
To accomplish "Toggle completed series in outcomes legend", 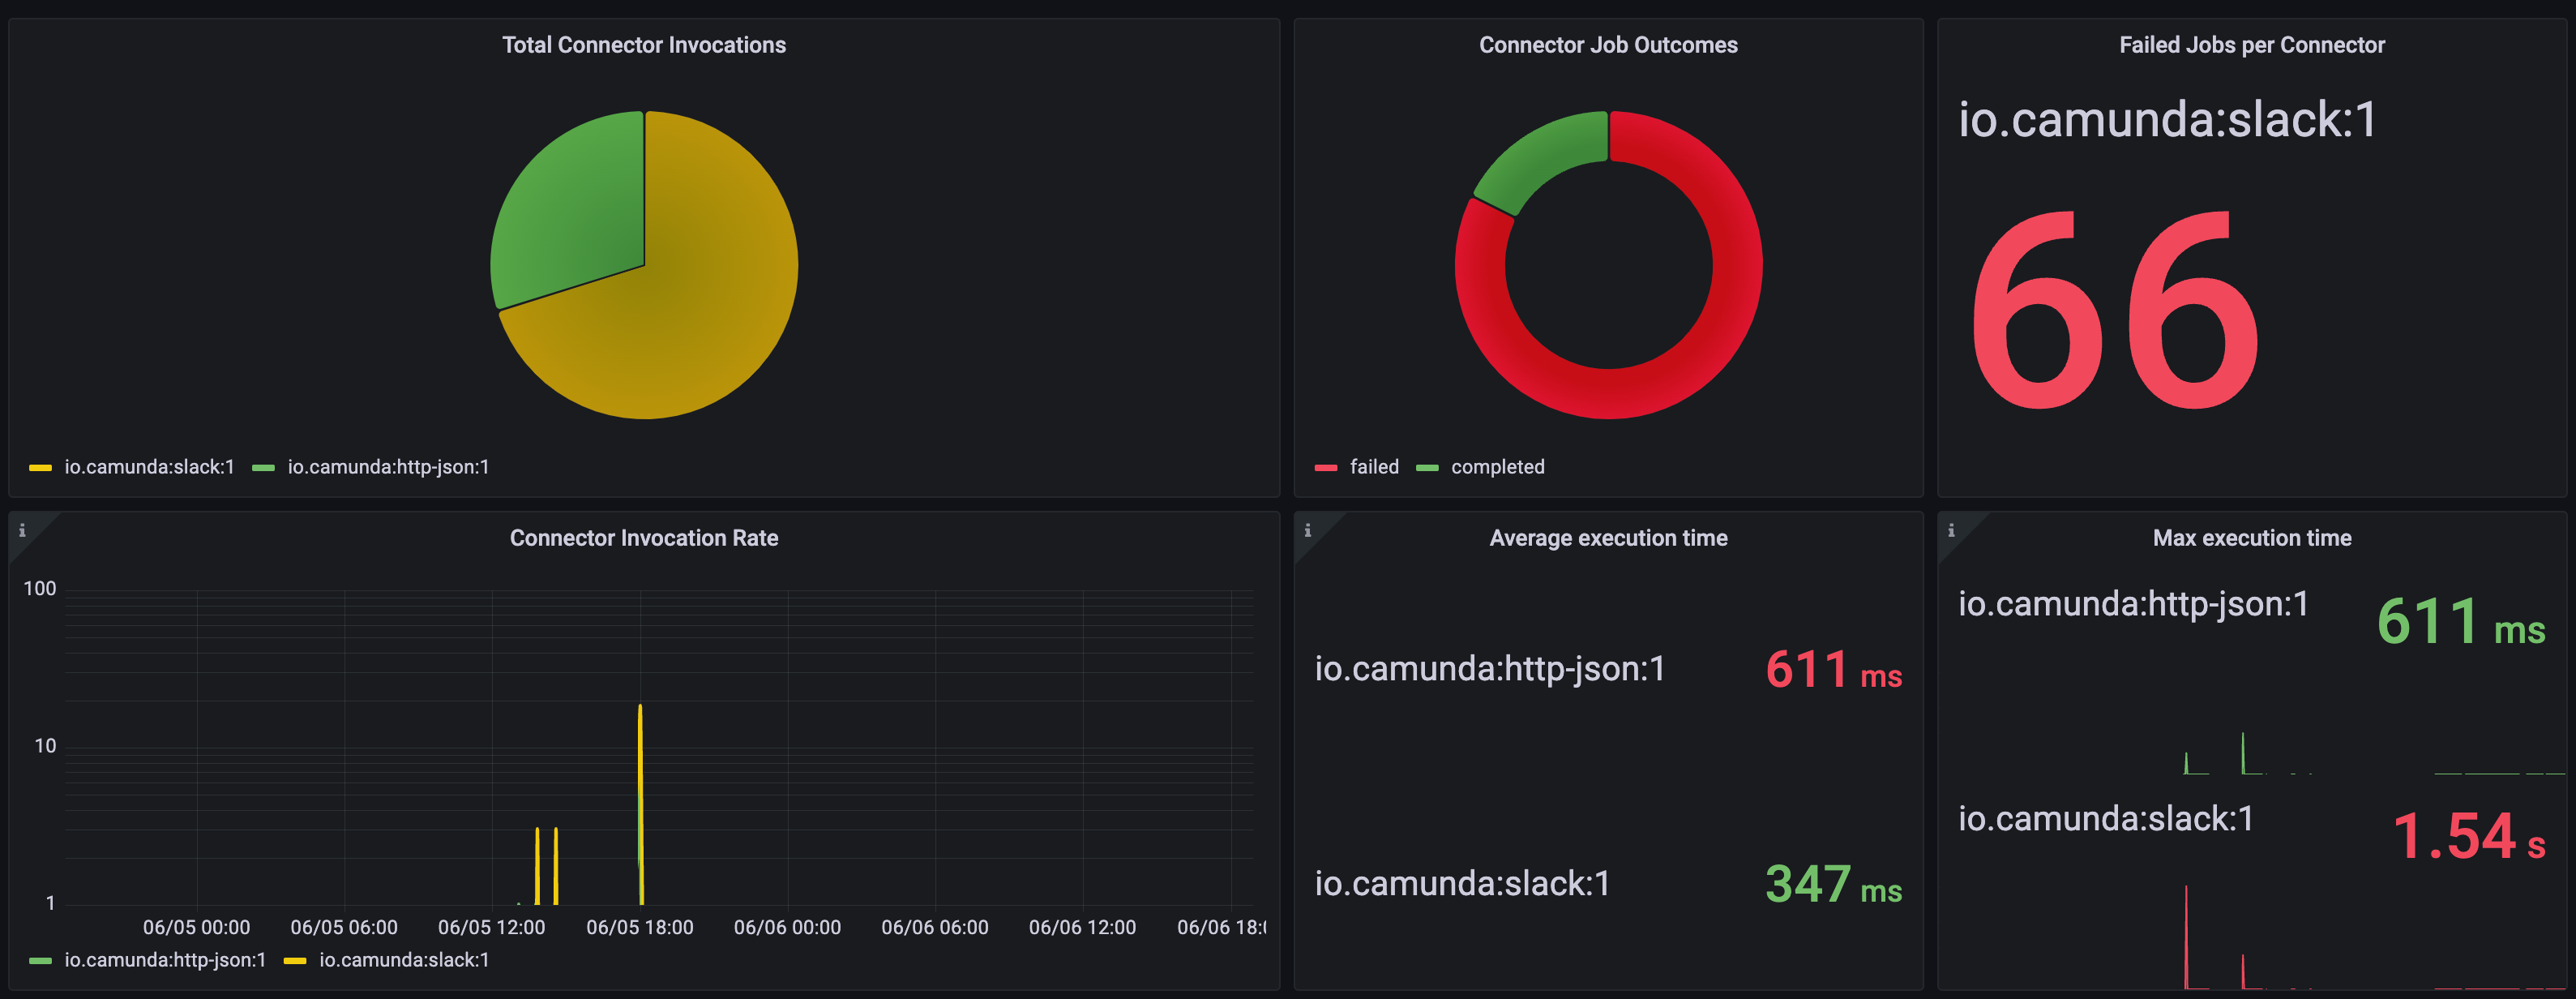I will coord(1497,467).
